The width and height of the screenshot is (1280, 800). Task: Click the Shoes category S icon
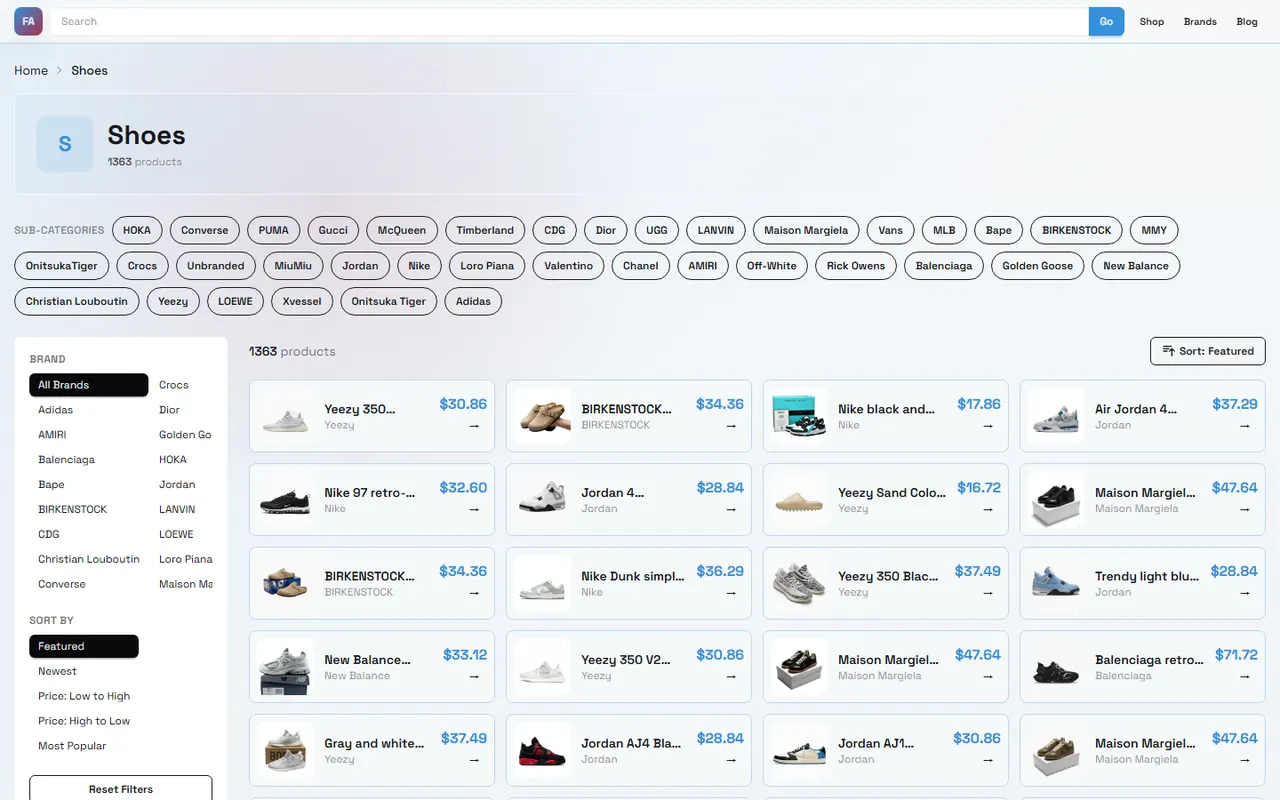(65, 144)
